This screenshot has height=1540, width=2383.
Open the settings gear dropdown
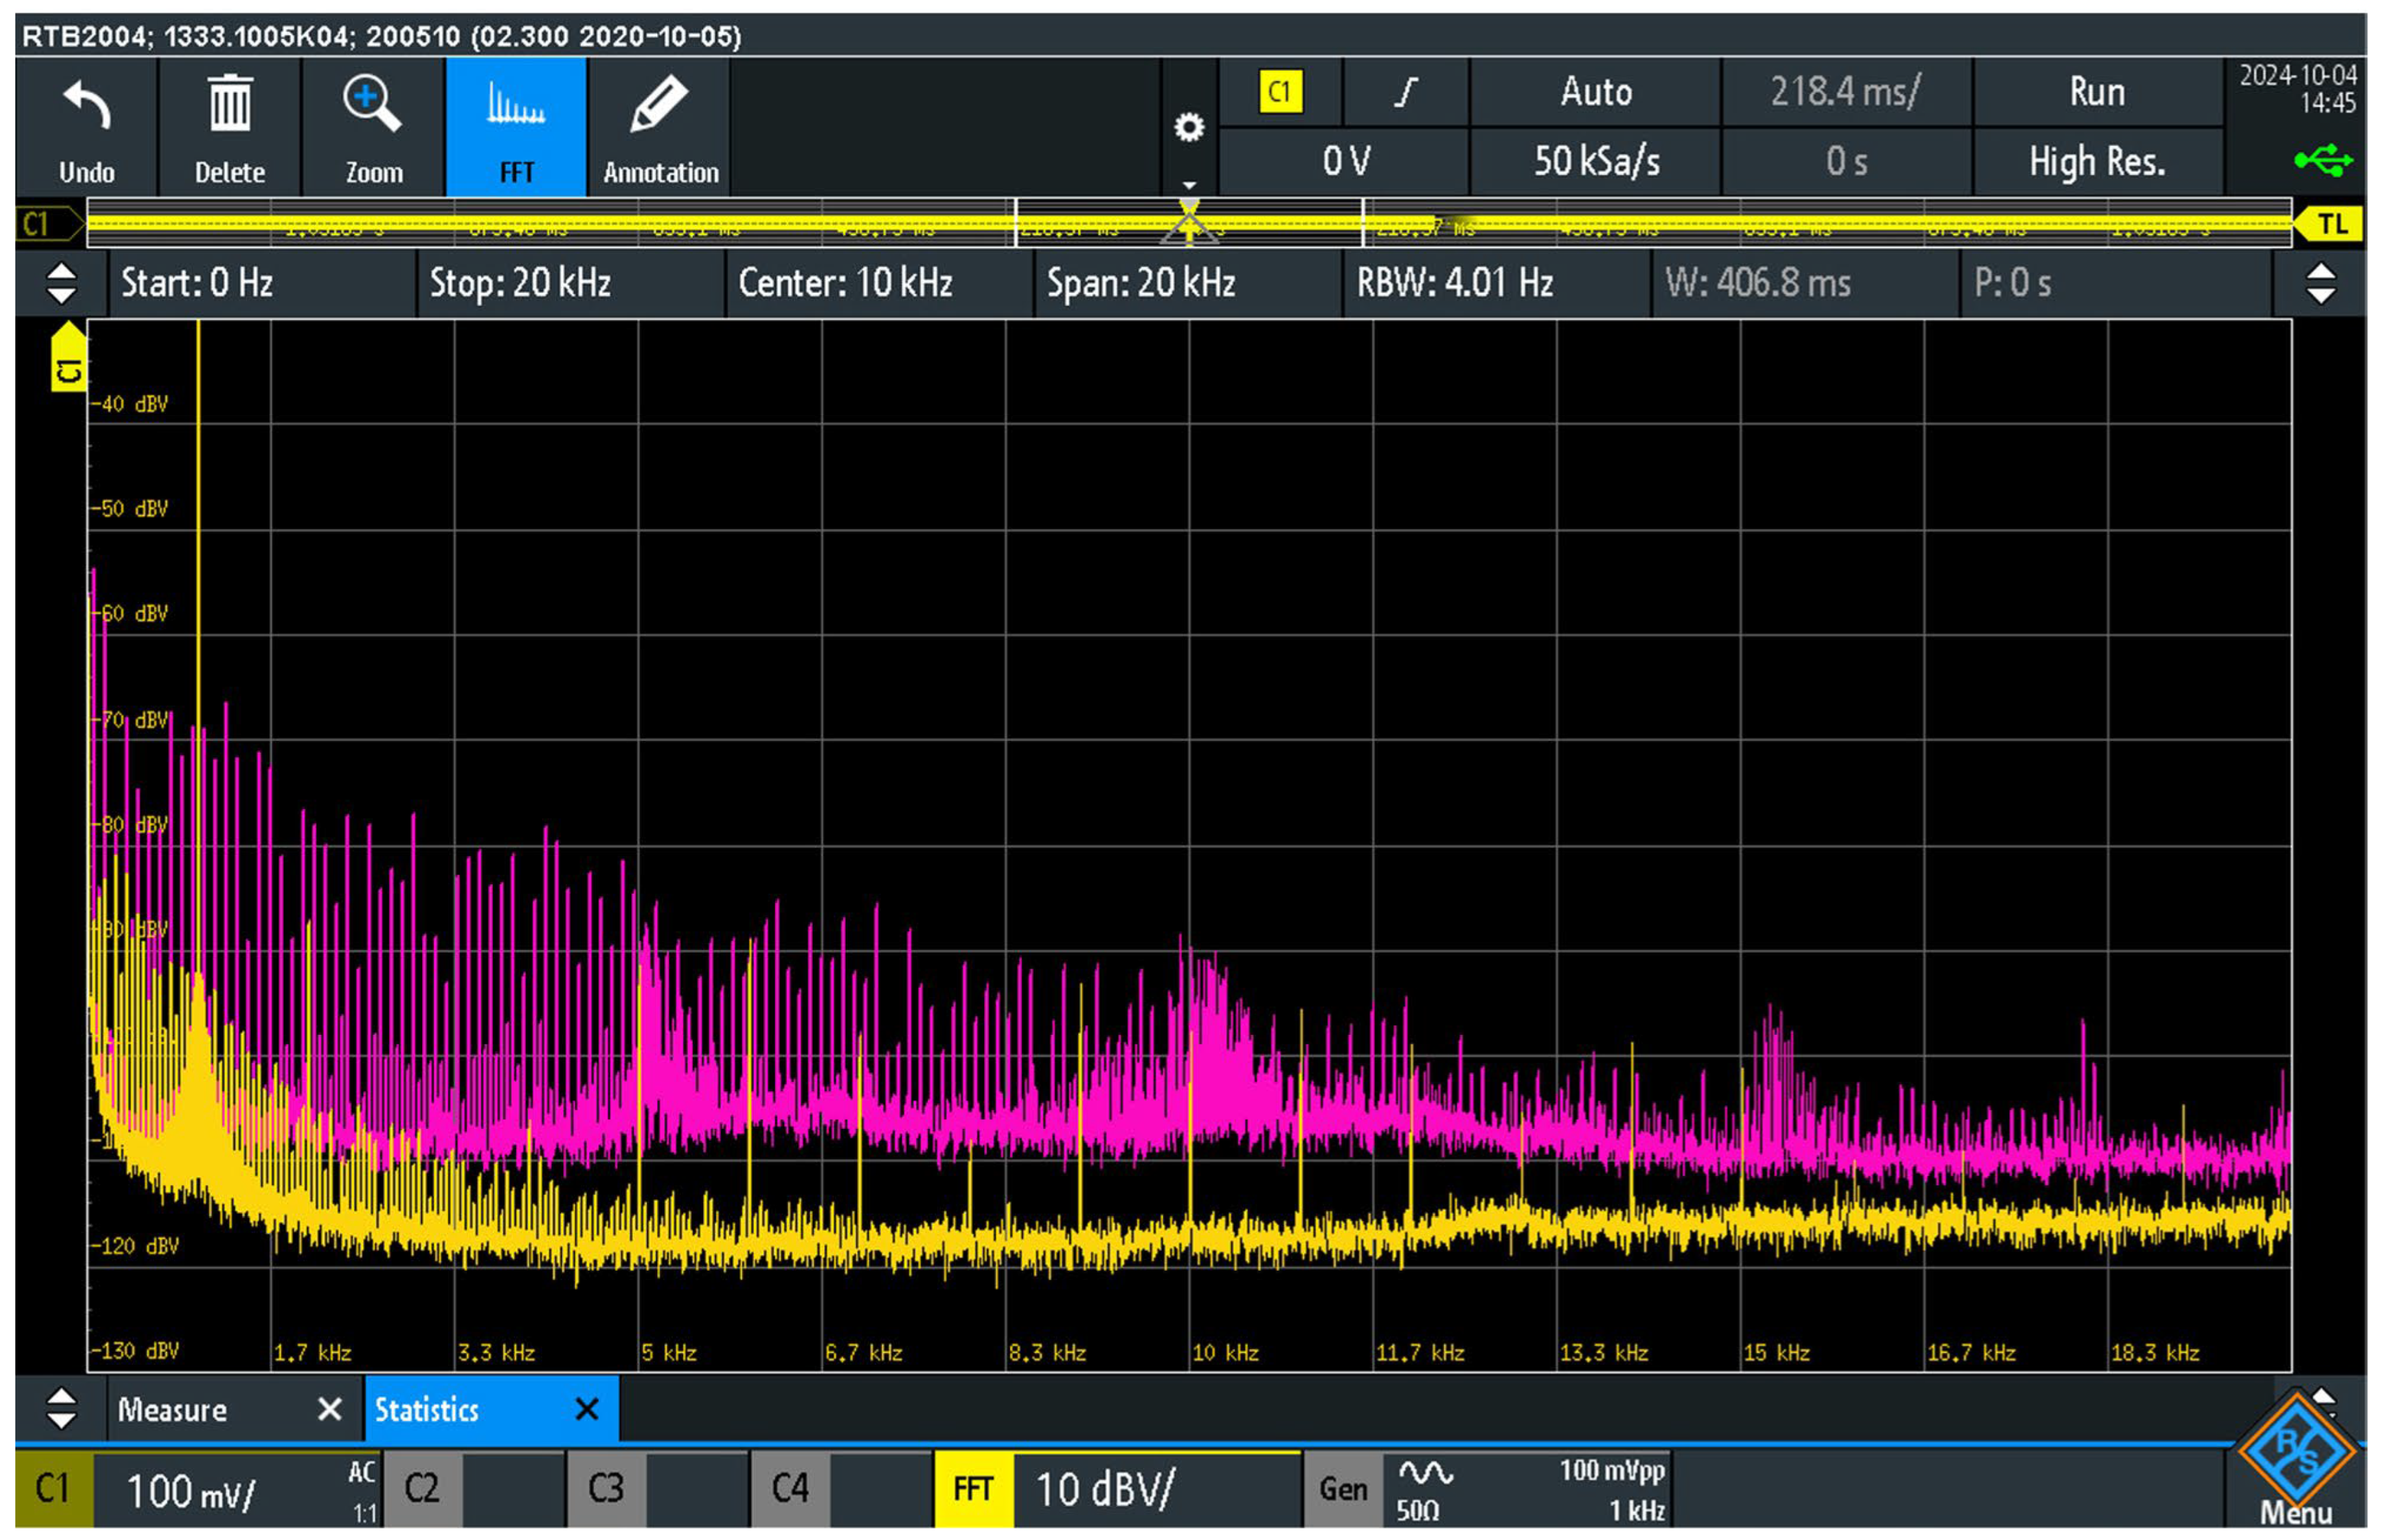point(1188,128)
